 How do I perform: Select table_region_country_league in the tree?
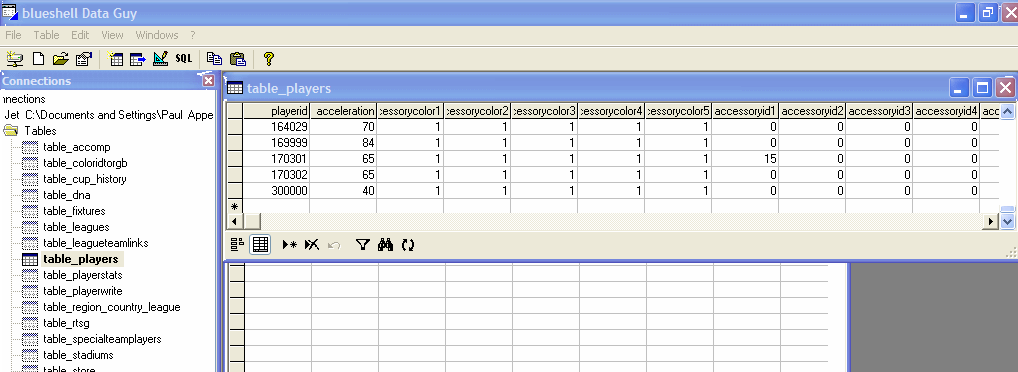coord(111,307)
